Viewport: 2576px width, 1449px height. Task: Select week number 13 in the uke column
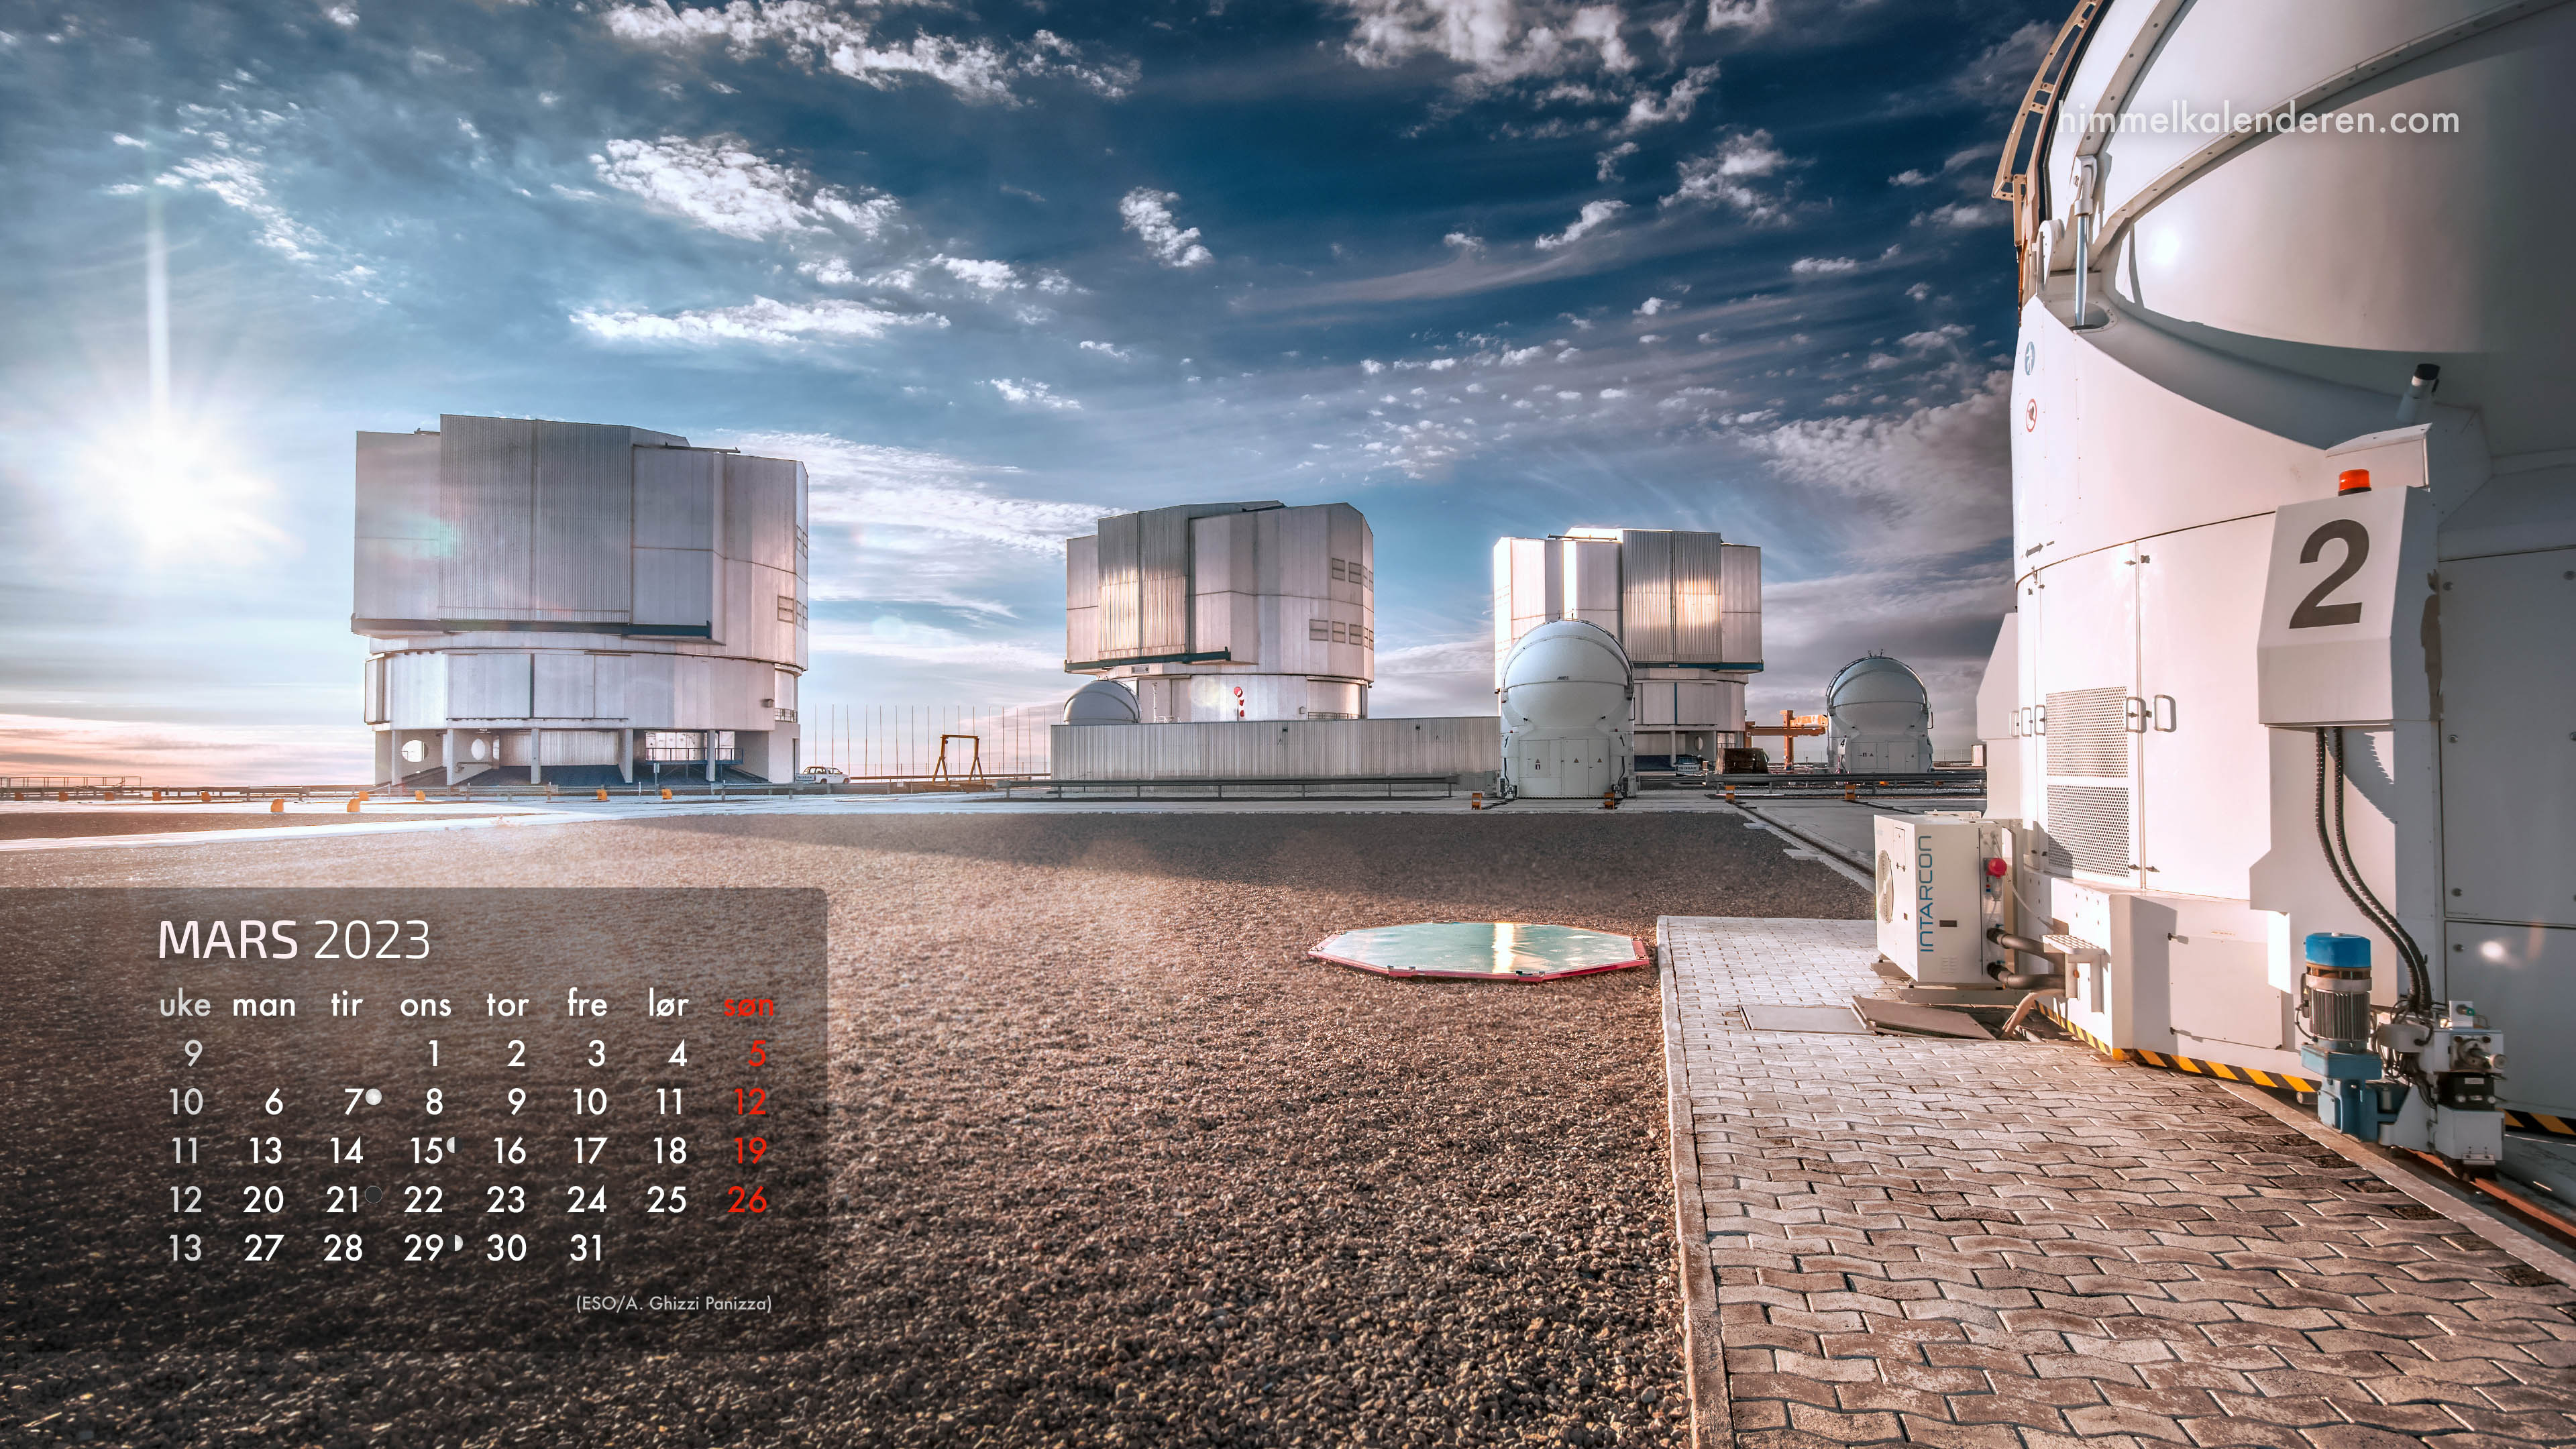pyautogui.click(x=187, y=1248)
